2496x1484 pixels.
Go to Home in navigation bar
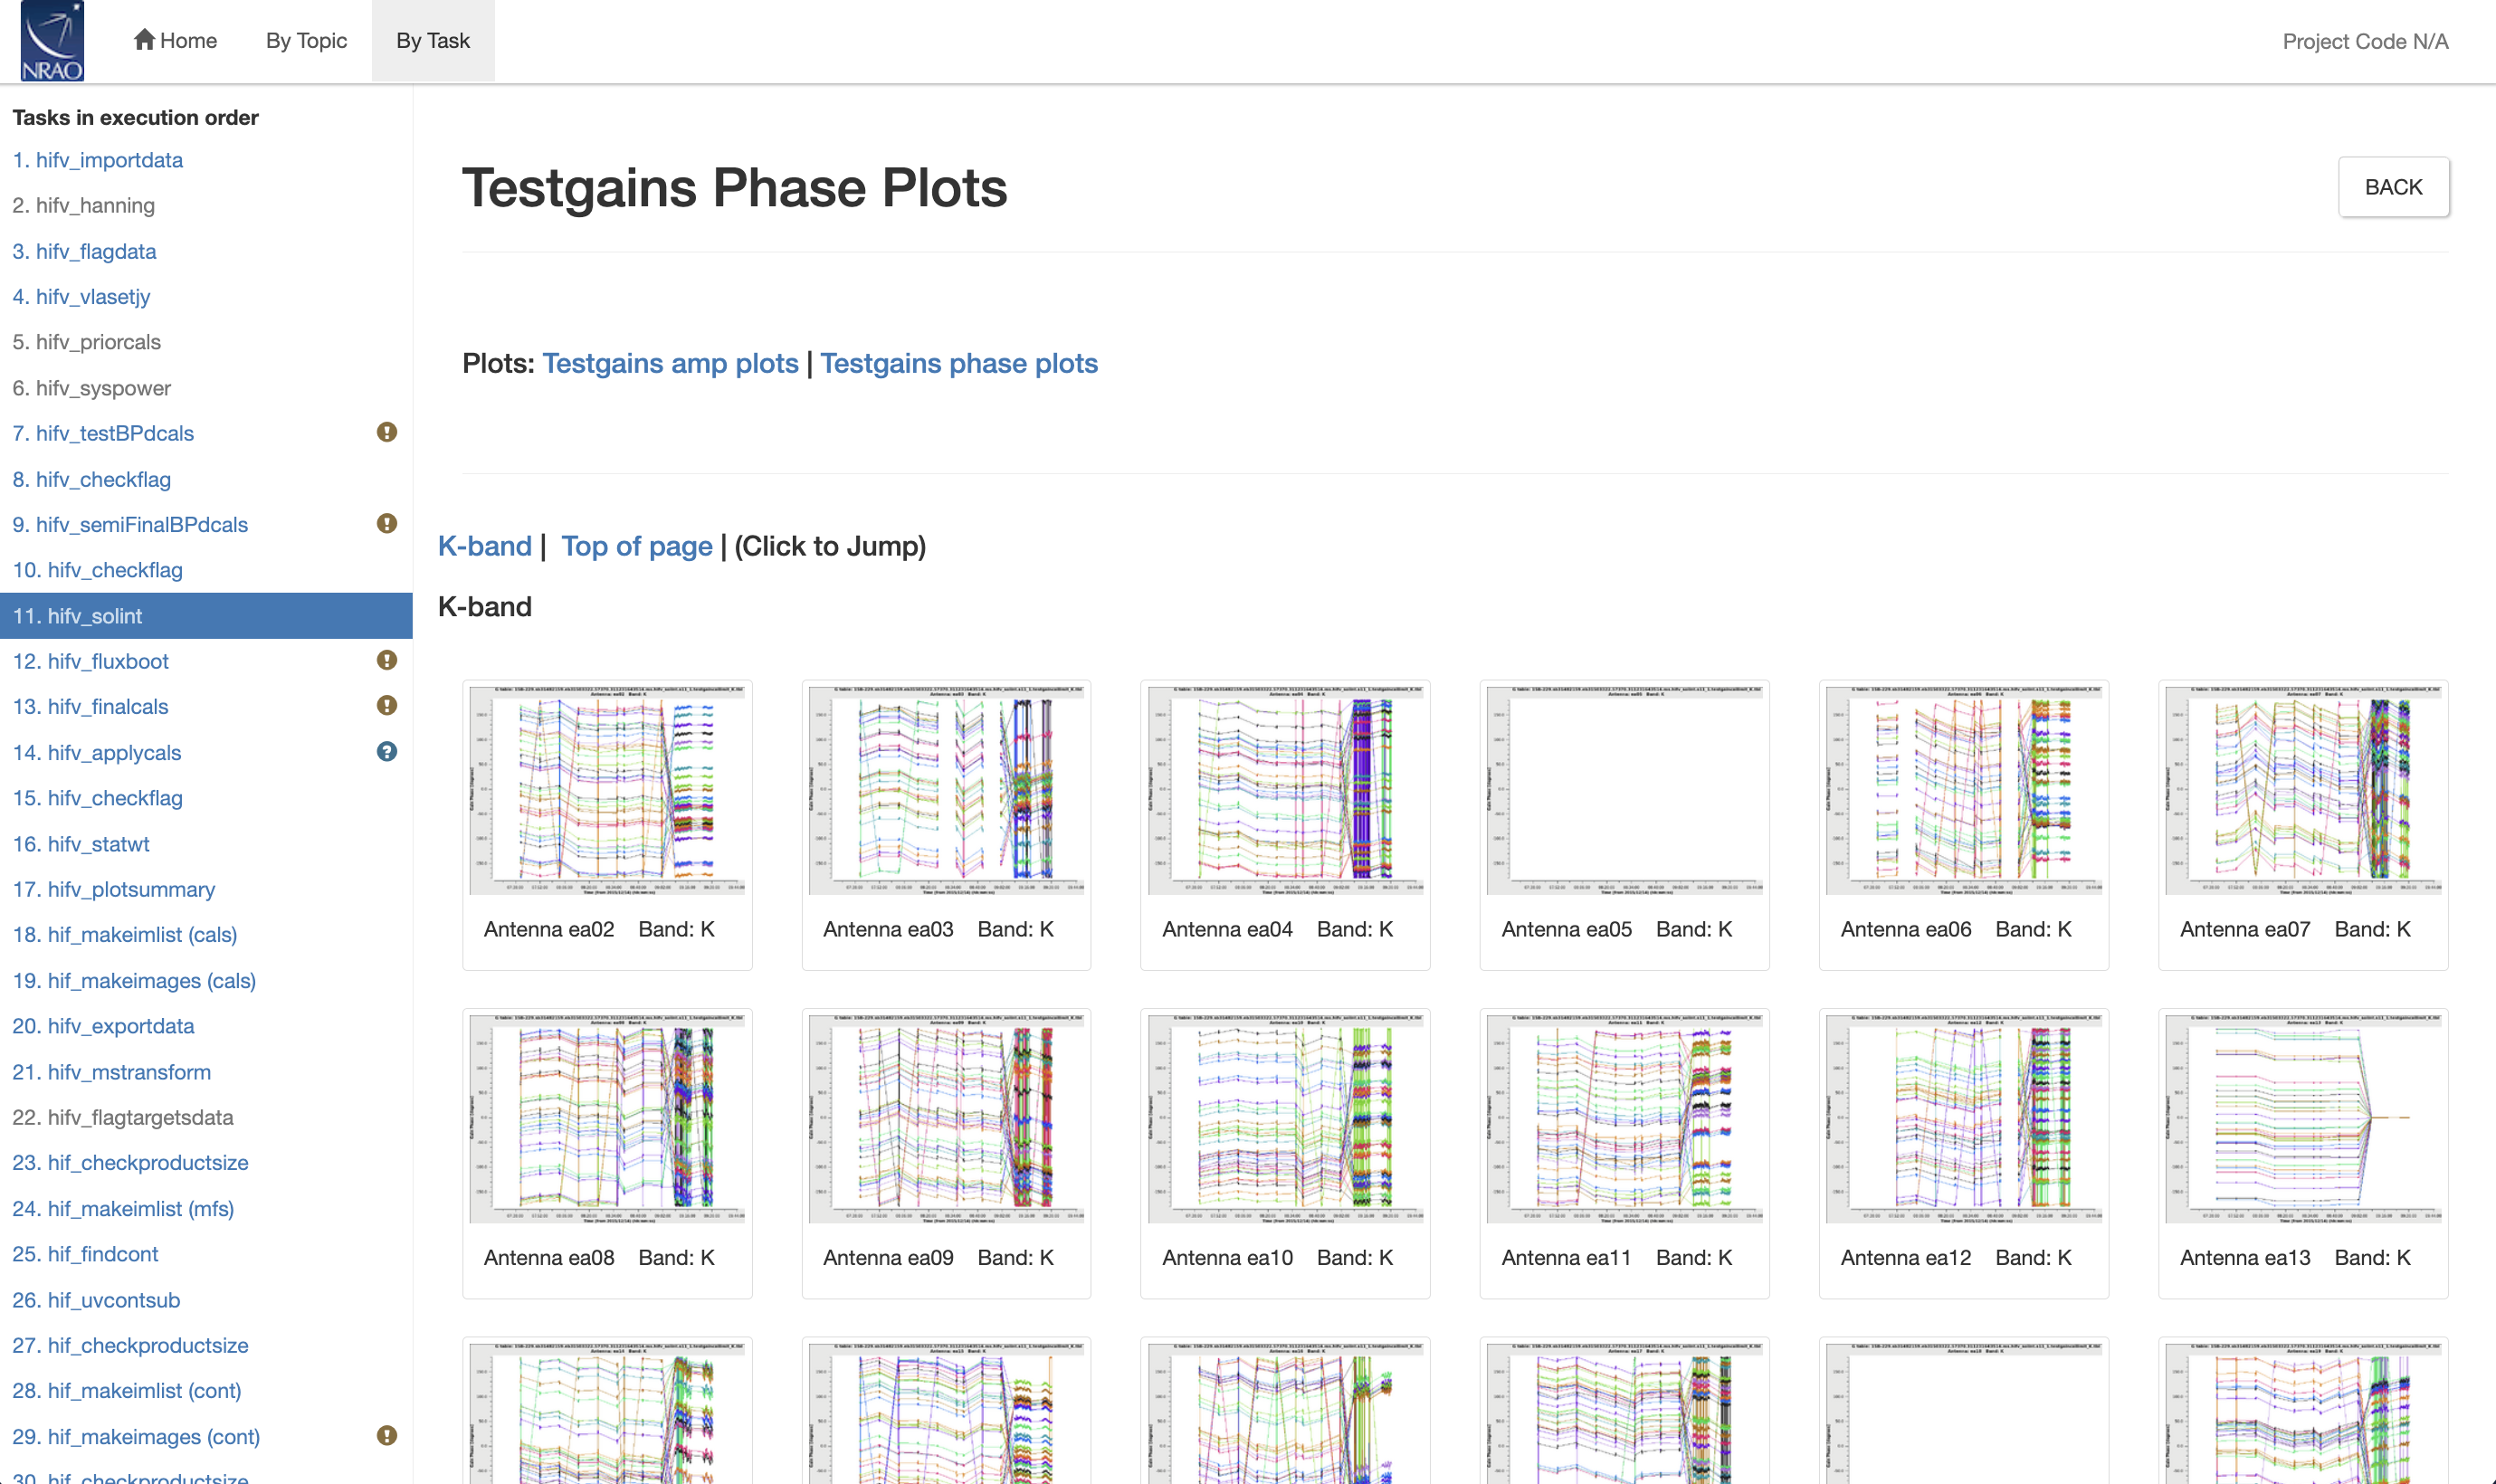[x=175, y=41]
